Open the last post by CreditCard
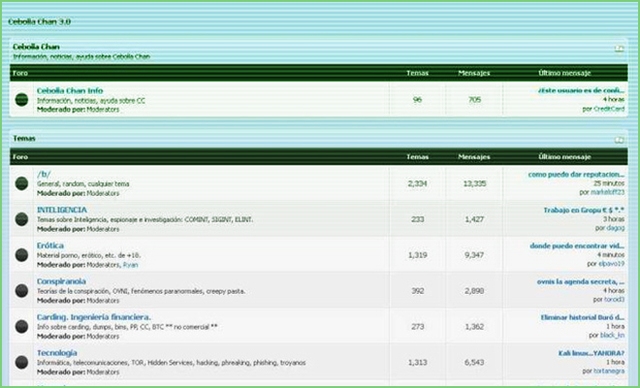The height and width of the screenshot is (388, 640). point(582,90)
